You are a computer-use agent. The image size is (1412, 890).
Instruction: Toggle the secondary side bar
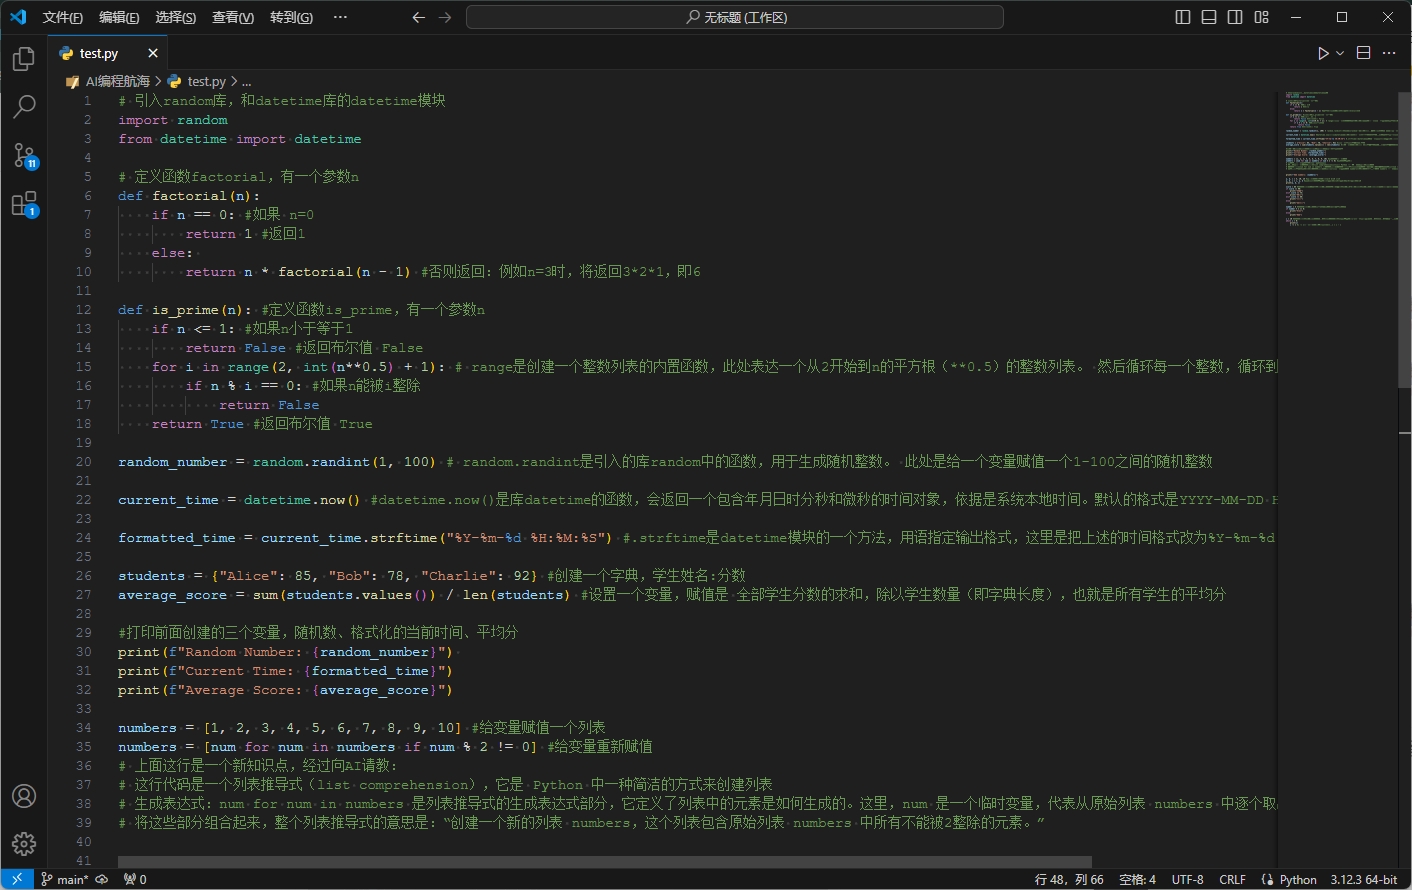click(1235, 17)
